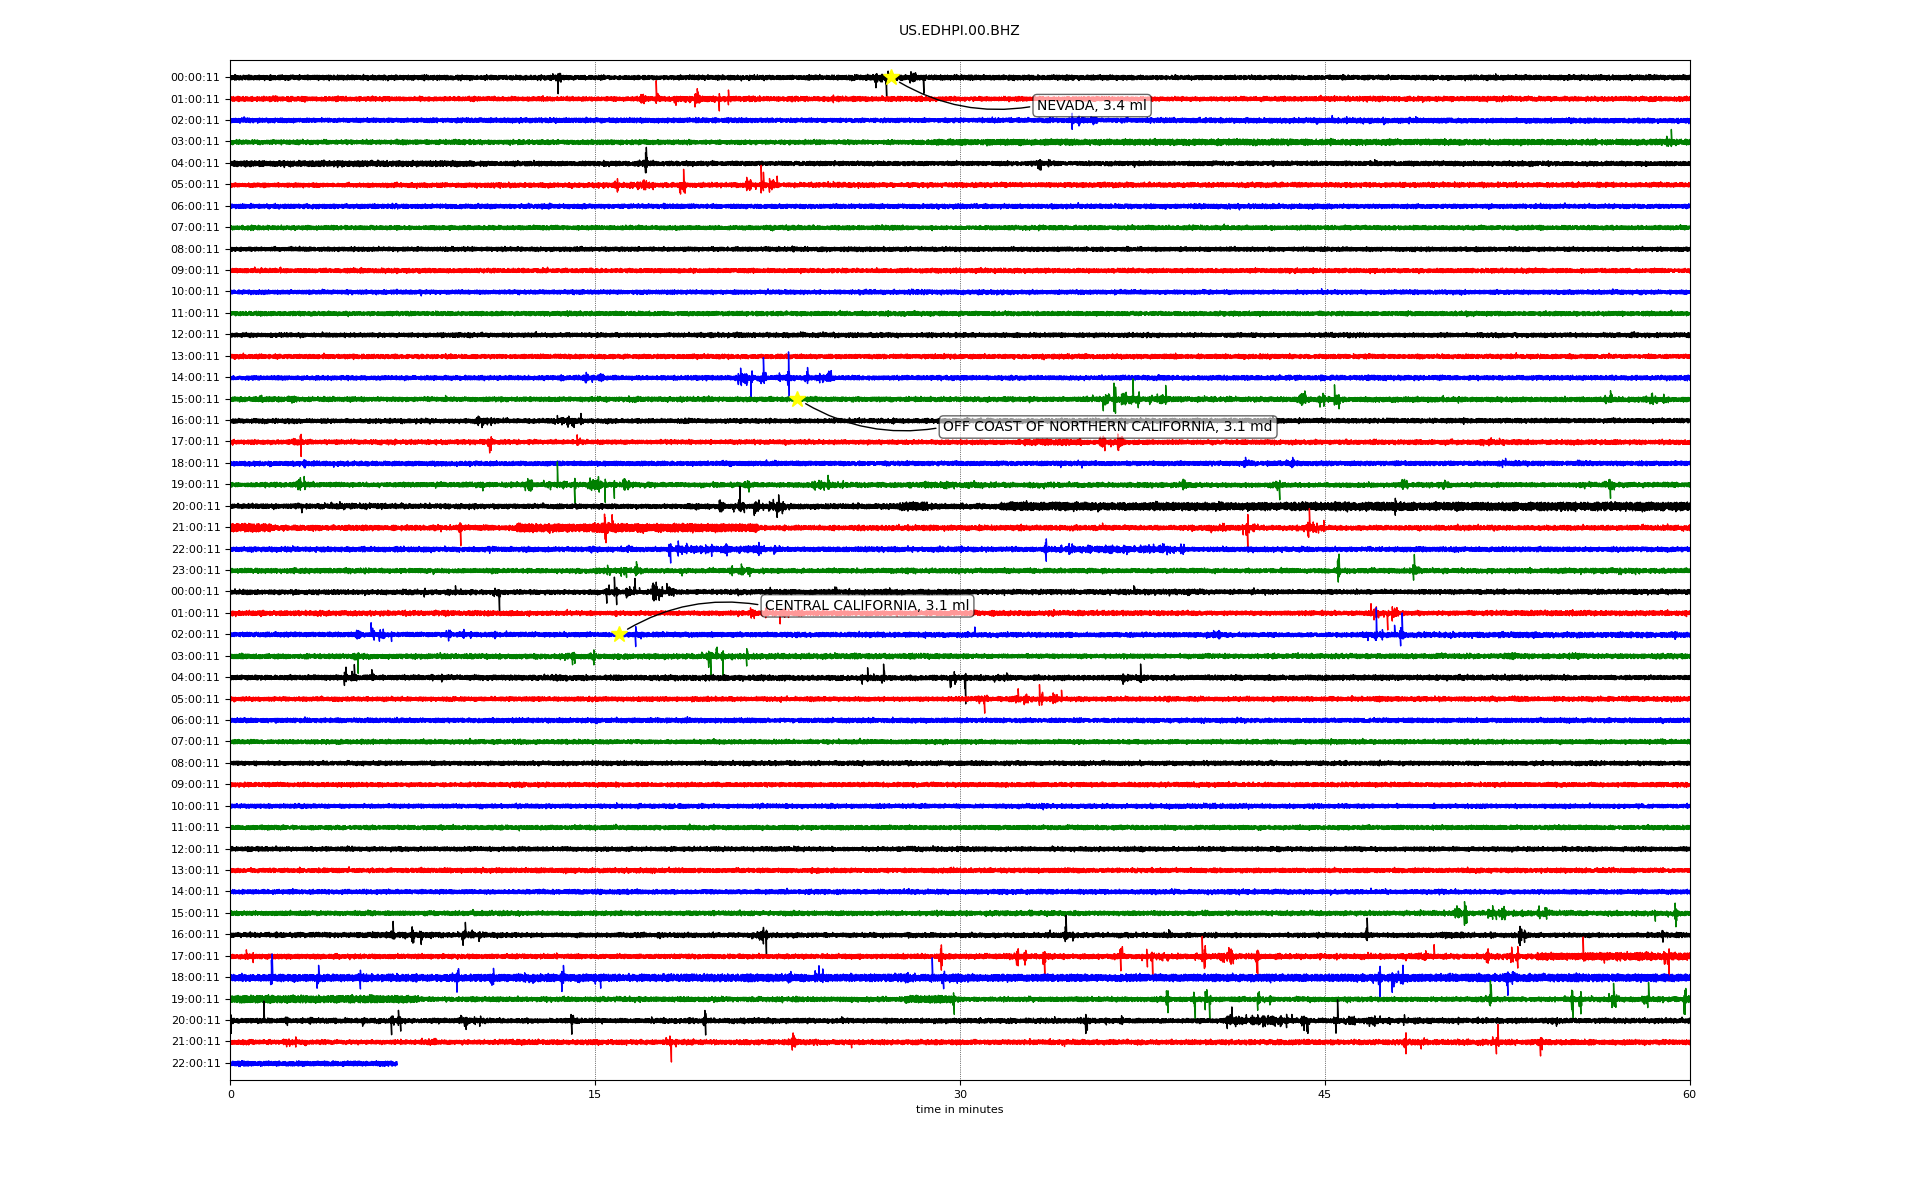Click the yellow star for the CENTRAL CALIFORNIA event

click(619, 634)
